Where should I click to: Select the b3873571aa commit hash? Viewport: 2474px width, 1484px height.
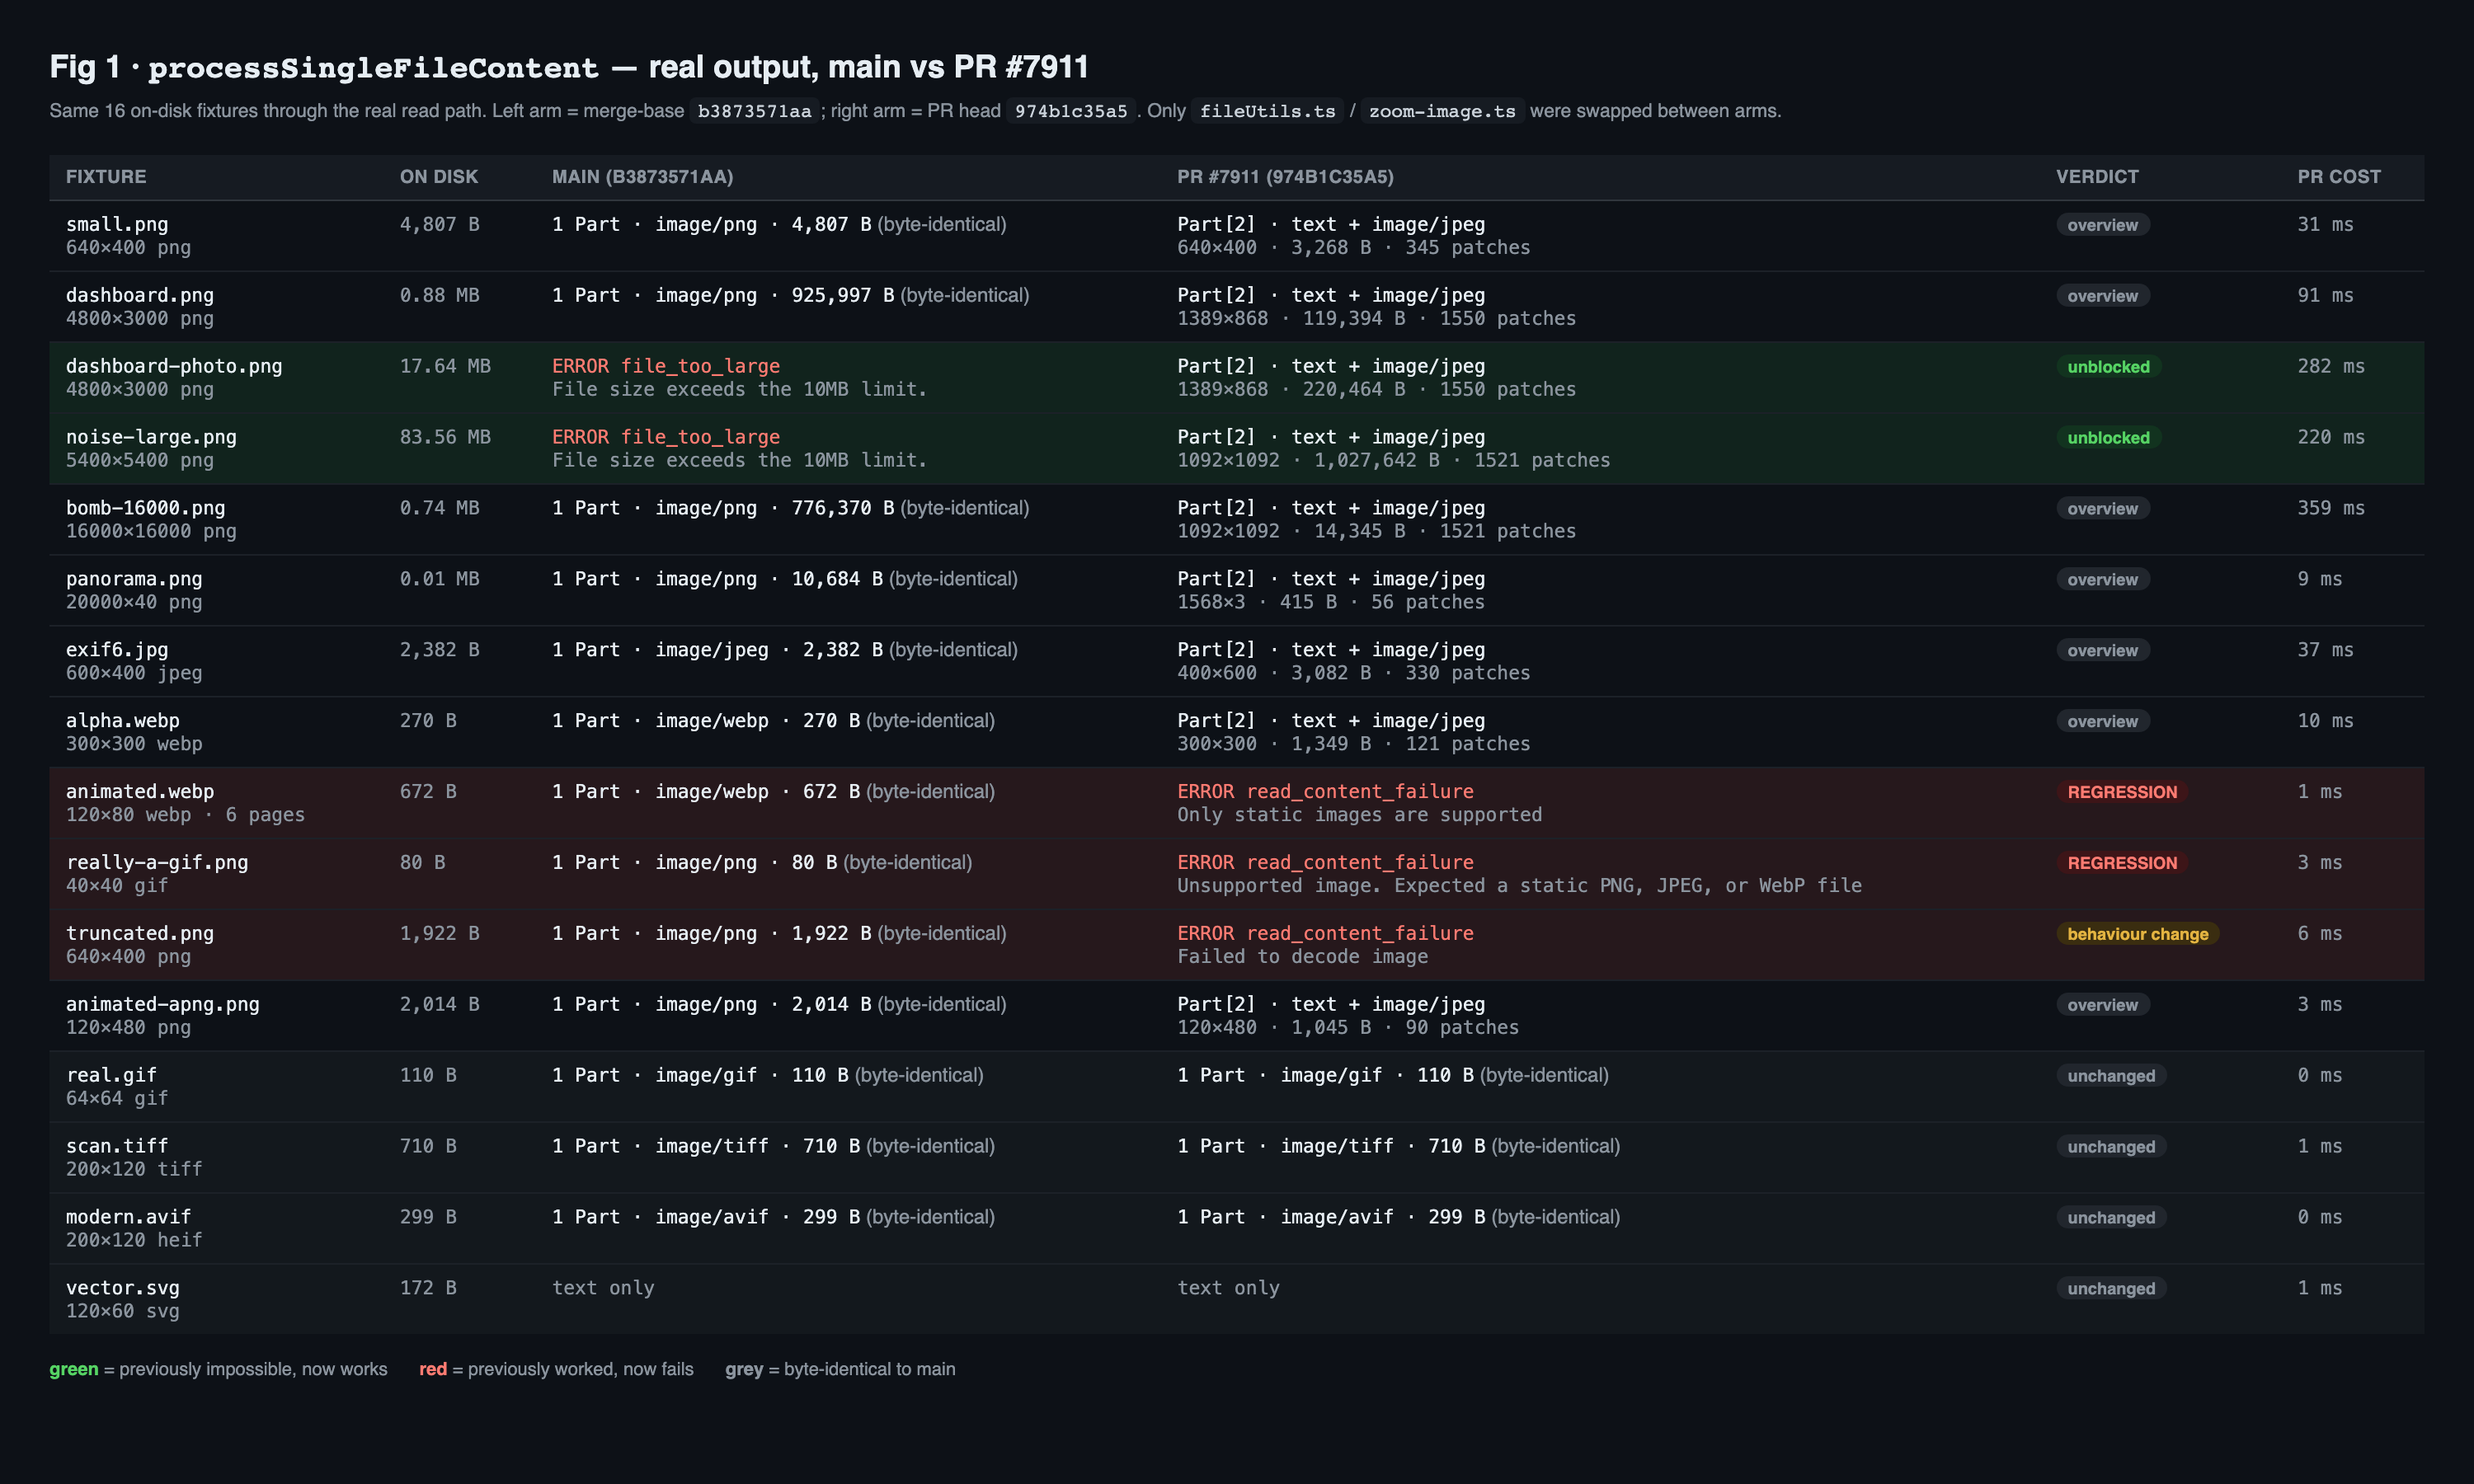click(x=754, y=111)
